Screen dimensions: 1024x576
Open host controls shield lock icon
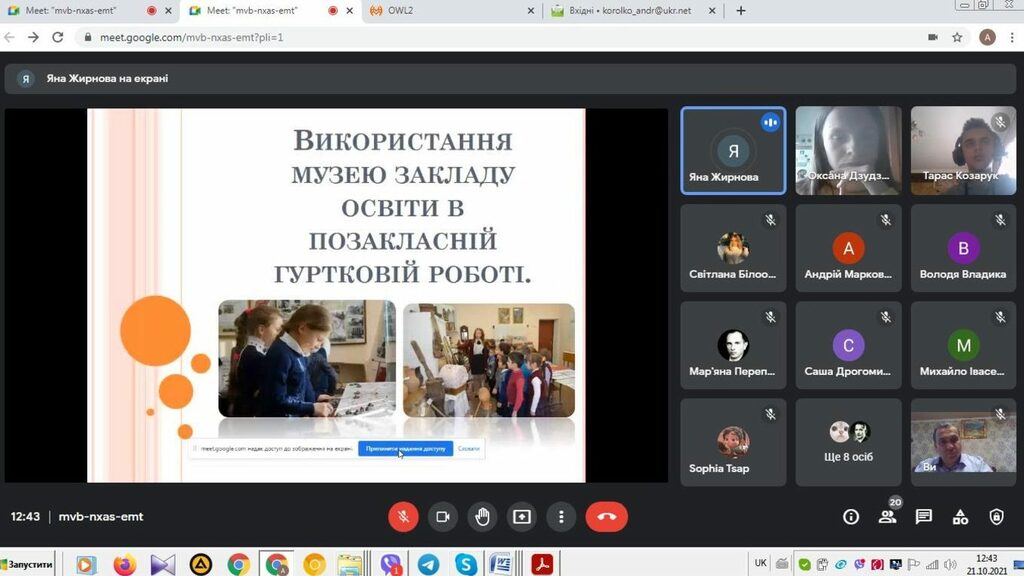[x=996, y=517]
